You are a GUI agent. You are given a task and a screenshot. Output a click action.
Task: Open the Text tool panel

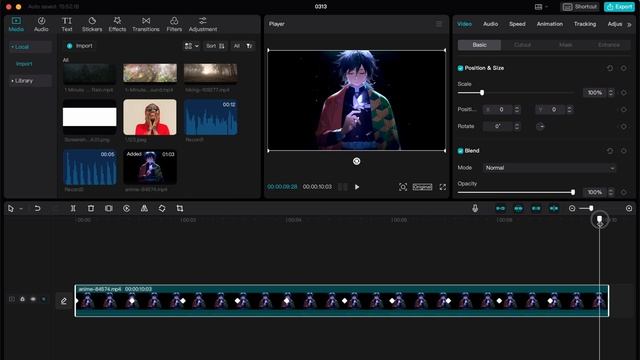(67, 24)
